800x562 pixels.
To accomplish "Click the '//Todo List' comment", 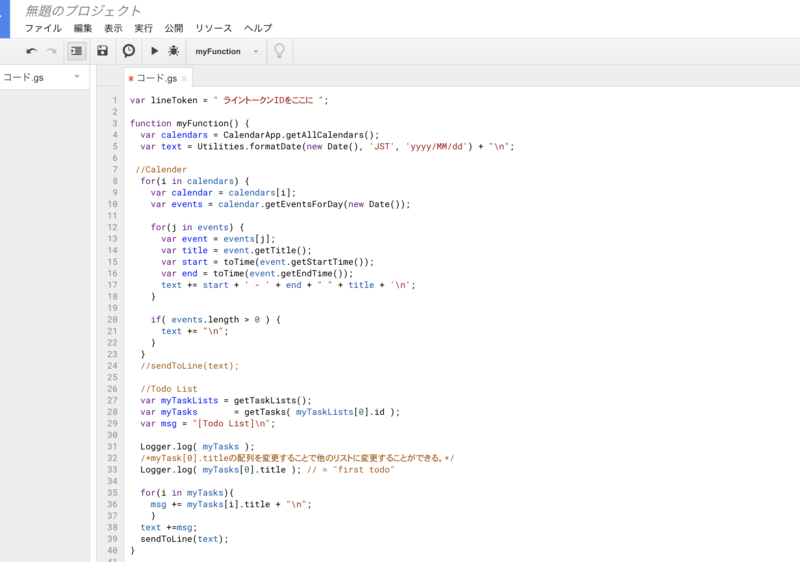I will 168,389.
